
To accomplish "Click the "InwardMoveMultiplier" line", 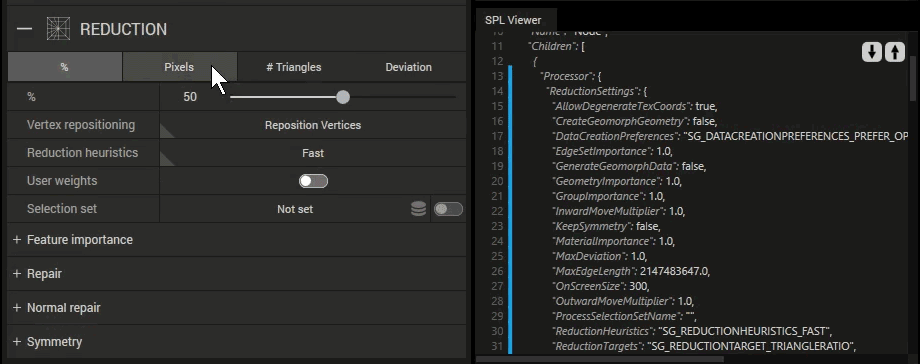I will pos(618,211).
